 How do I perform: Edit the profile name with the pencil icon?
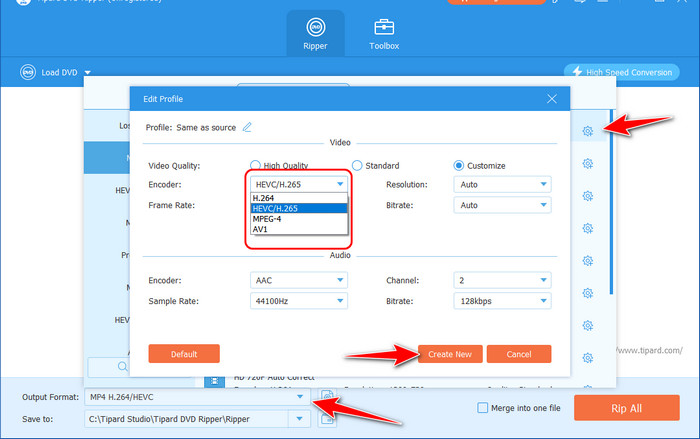(x=247, y=127)
